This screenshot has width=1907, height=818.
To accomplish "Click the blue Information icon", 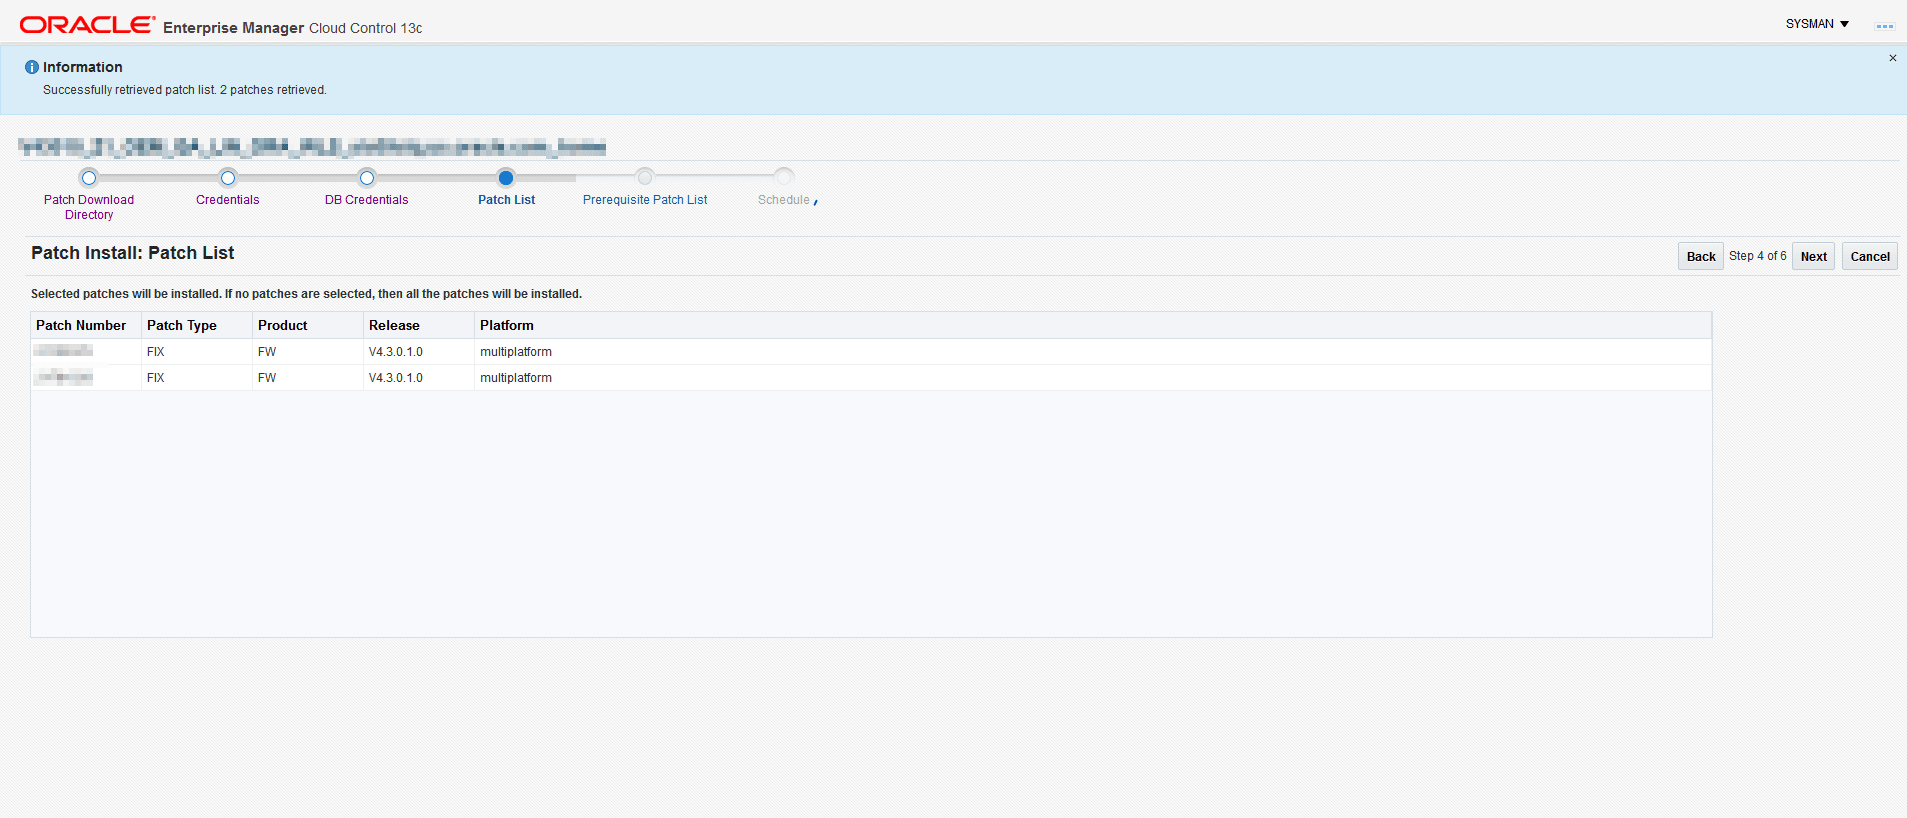I will coord(32,67).
